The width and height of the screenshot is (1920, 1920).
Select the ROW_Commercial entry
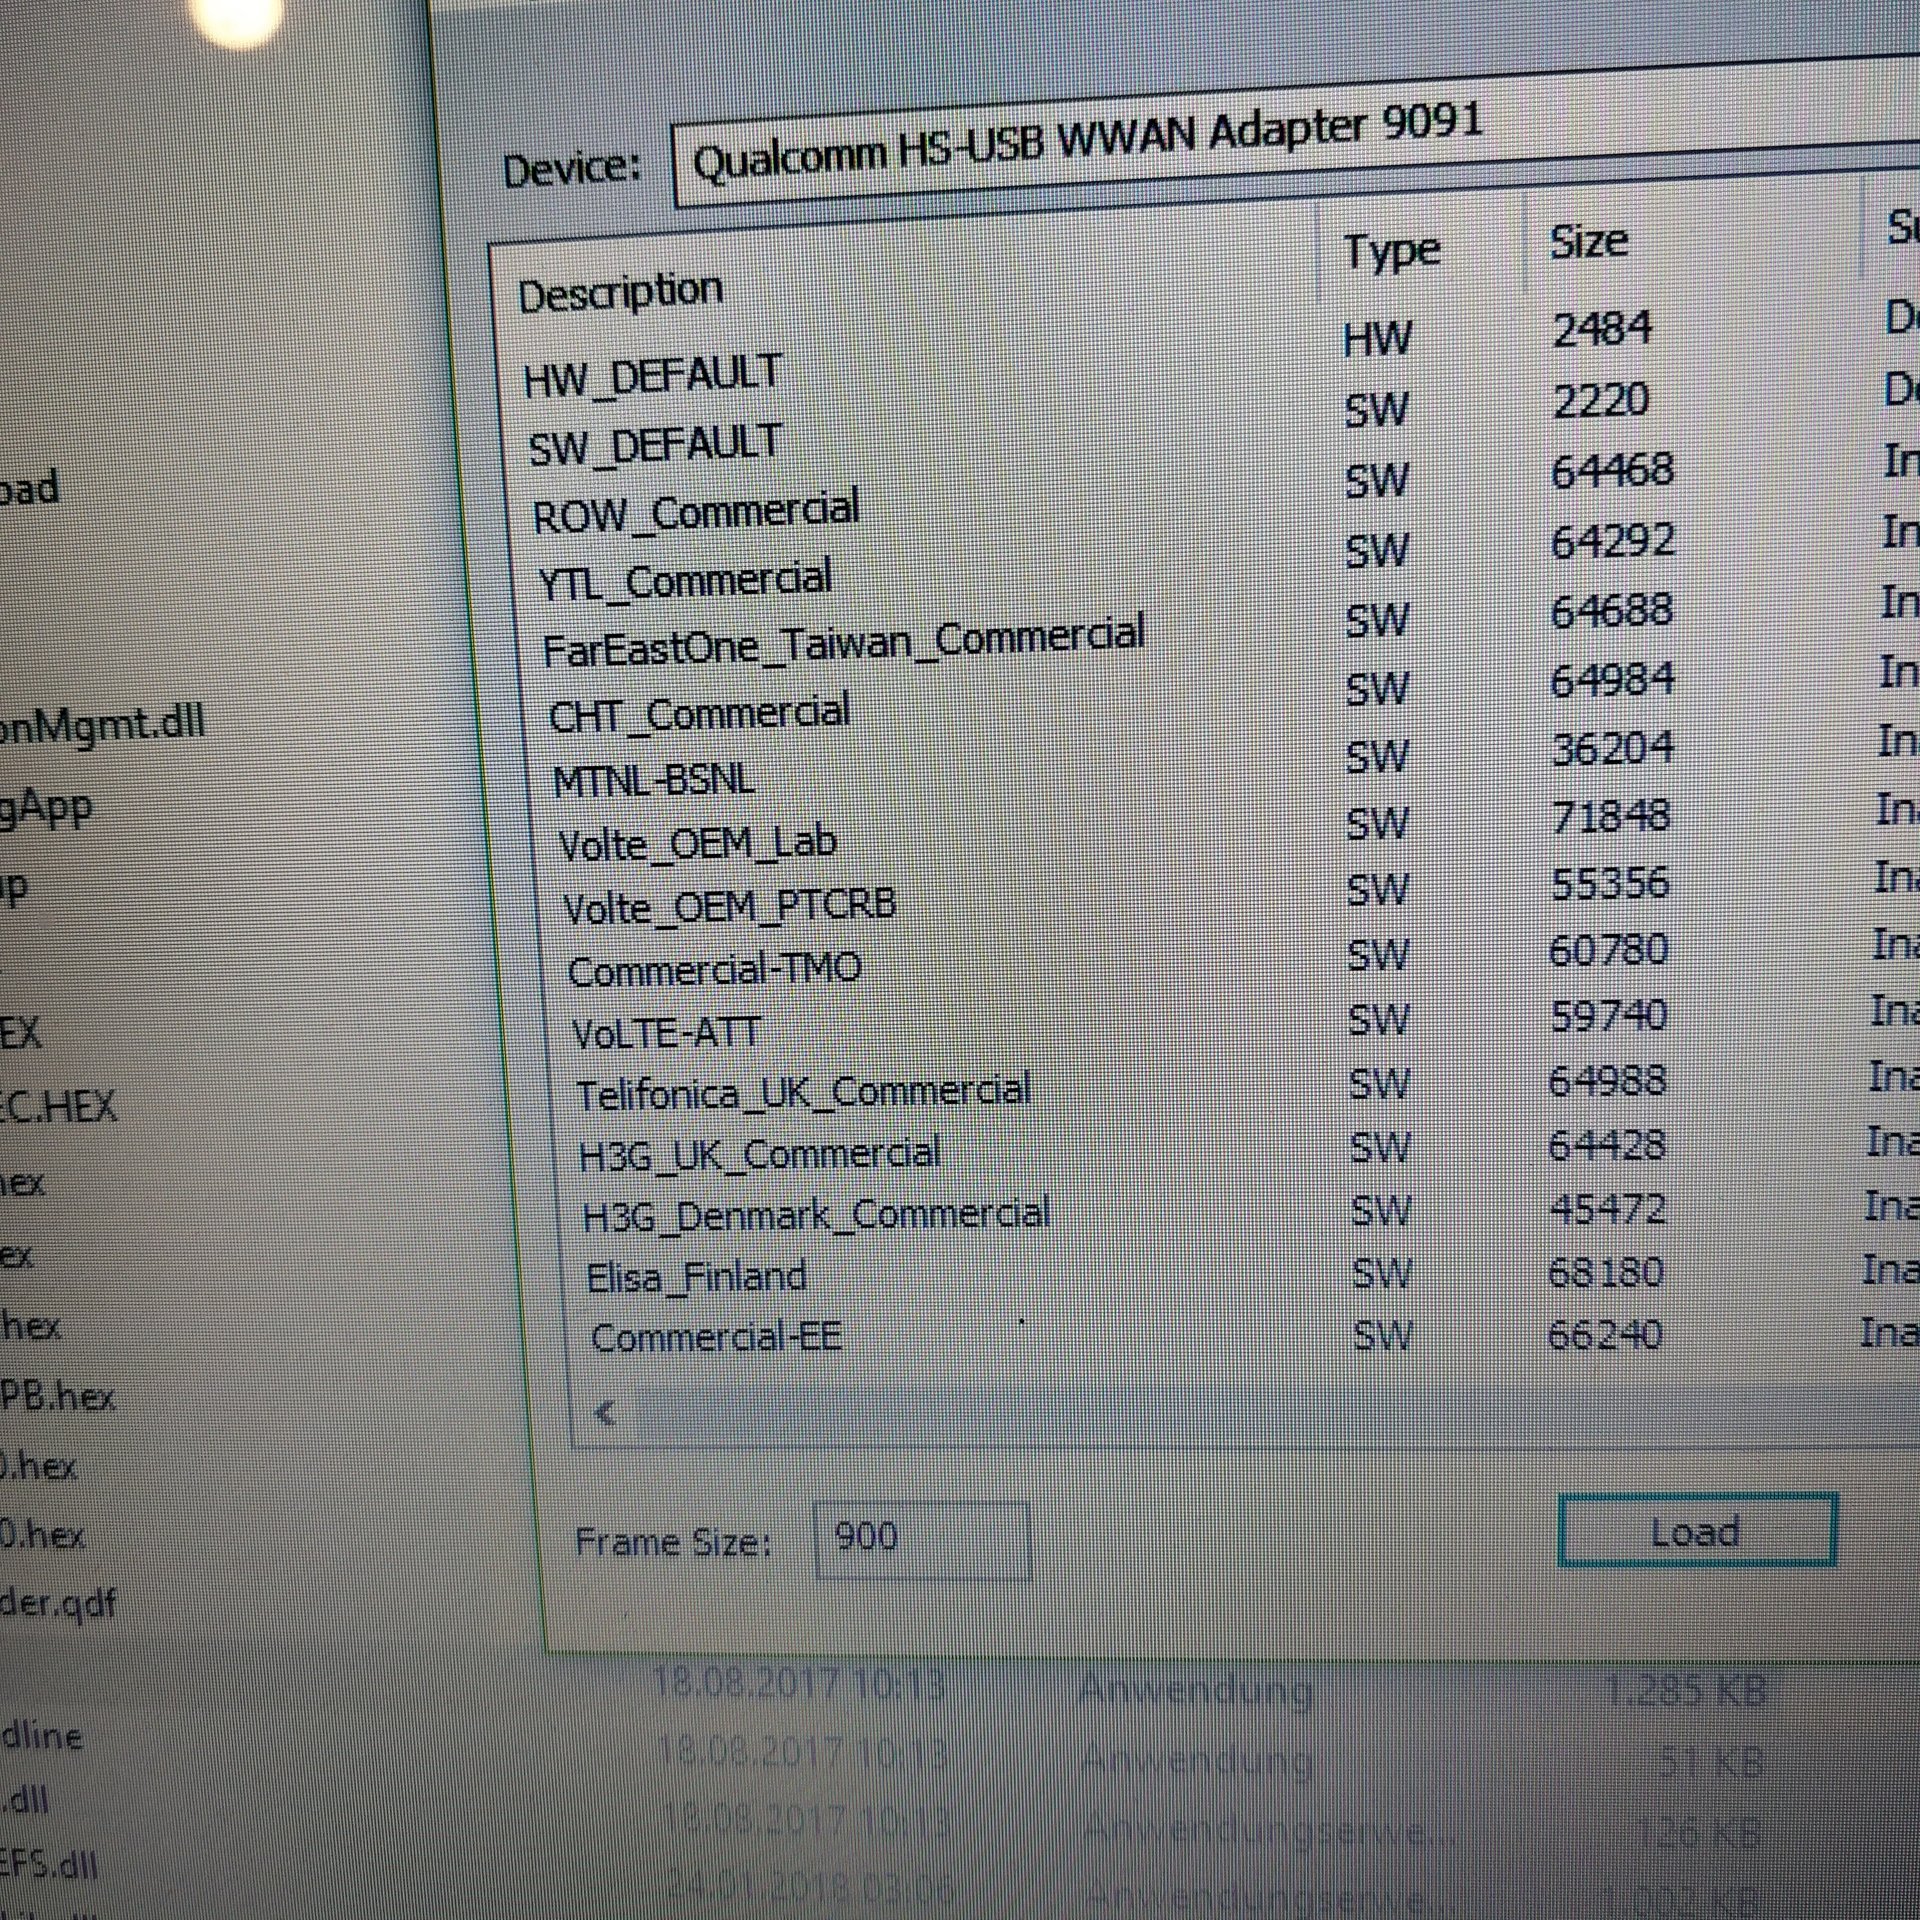(696, 512)
